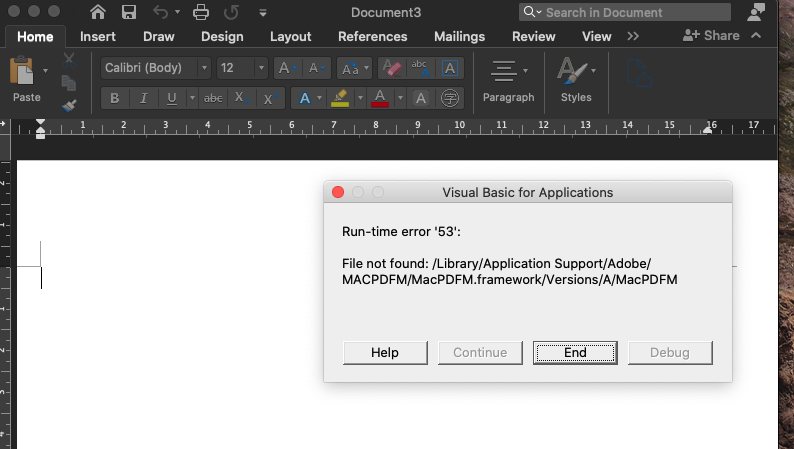The width and height of the screenshot is (794, 449).
Task: Open the Layout tab
Action: pos(291,36)
